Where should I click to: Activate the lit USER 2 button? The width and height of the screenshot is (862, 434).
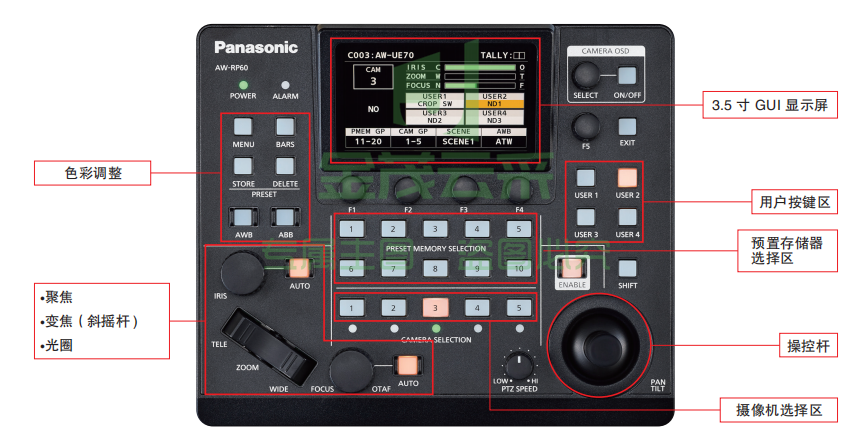[627, 178]
